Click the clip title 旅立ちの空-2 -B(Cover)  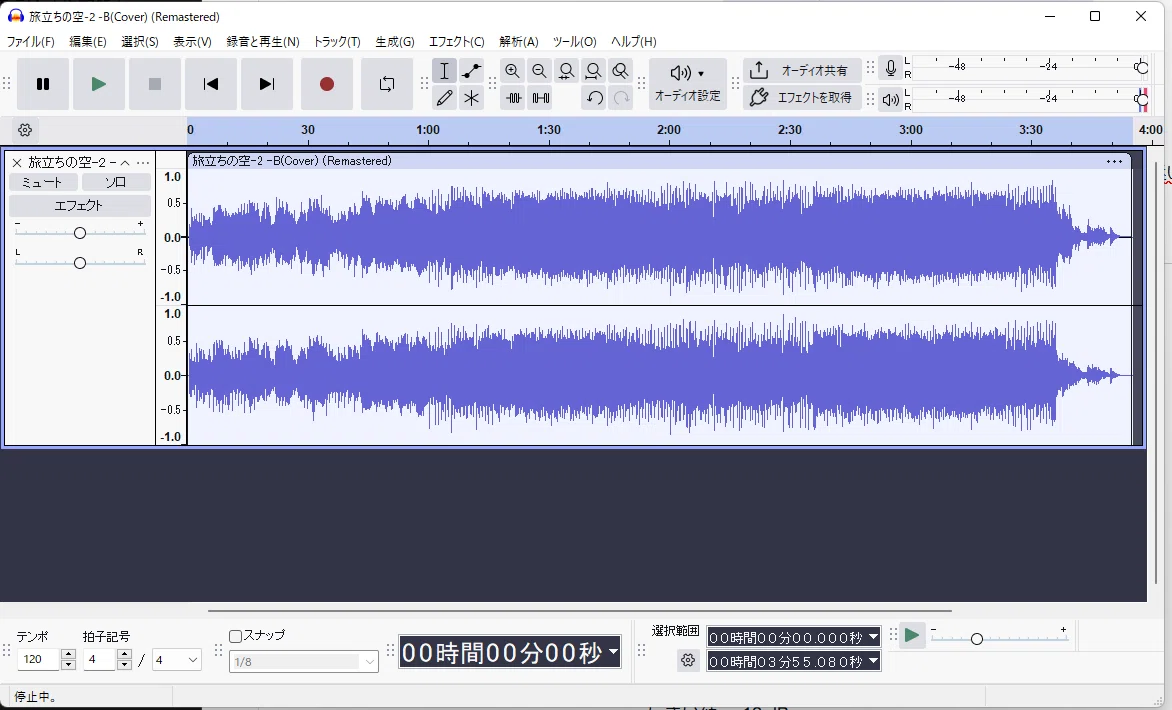[x=292, y=161]
